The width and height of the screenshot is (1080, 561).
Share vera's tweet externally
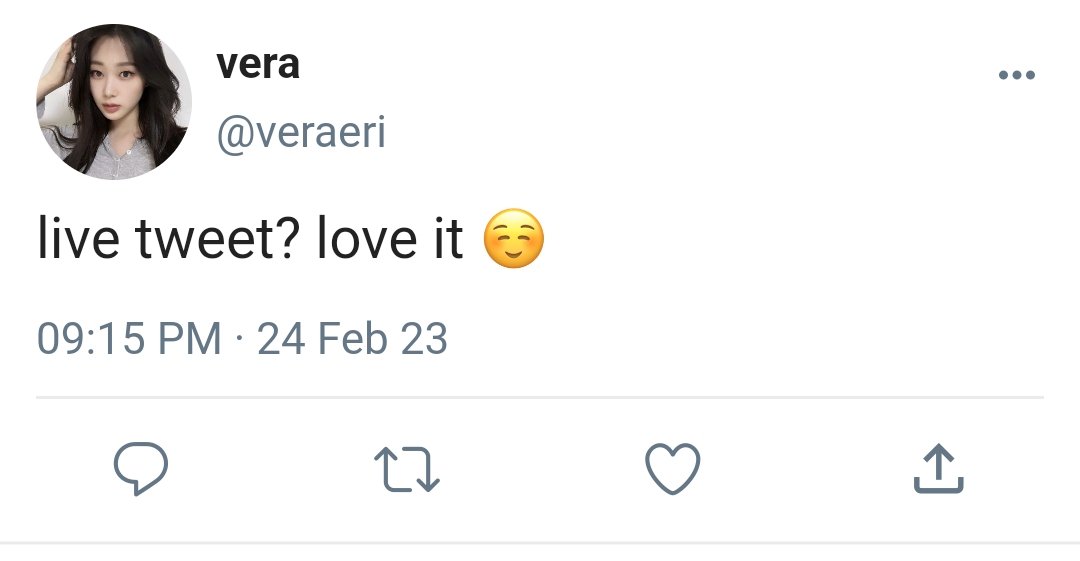[938, 469]
